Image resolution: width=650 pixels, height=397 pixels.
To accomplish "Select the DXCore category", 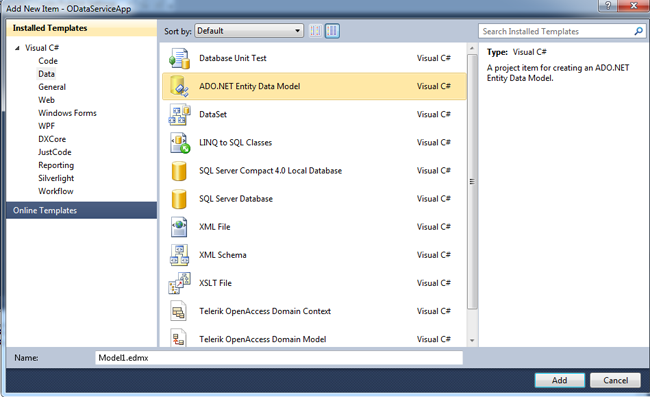I will click(x=52, y=139).
